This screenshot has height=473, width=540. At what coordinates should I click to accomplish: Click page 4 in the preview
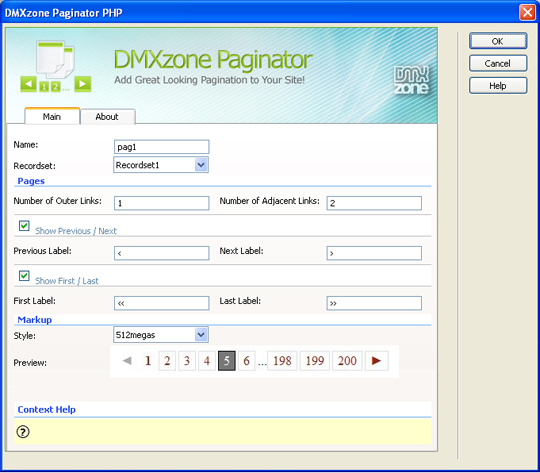(x=207, y=361)
